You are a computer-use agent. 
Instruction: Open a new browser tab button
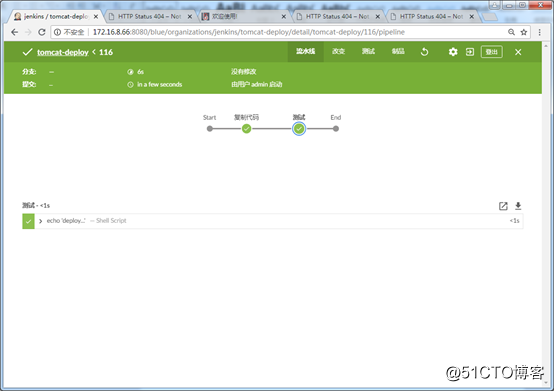pyautogui.click(x=489, y=17)
